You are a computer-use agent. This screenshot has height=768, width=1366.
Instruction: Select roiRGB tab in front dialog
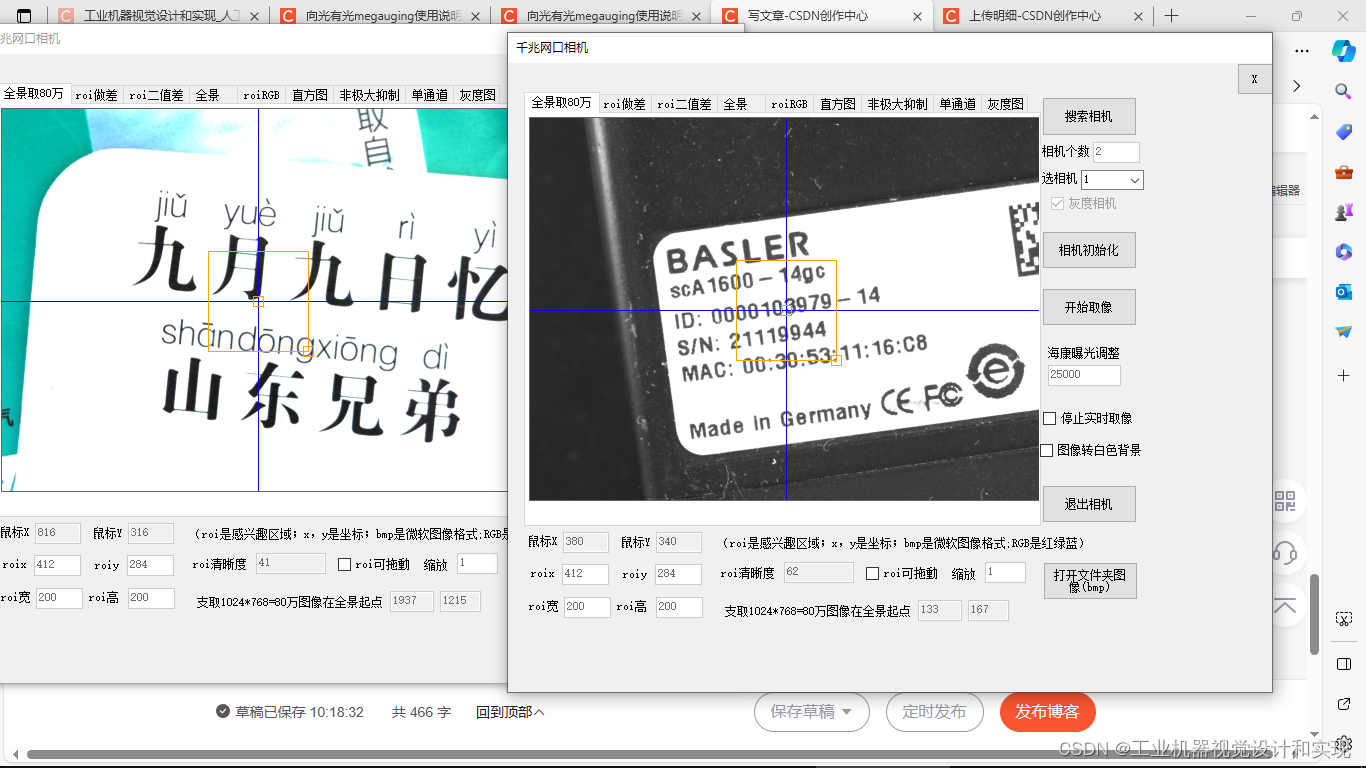click(x=790, y=104)
